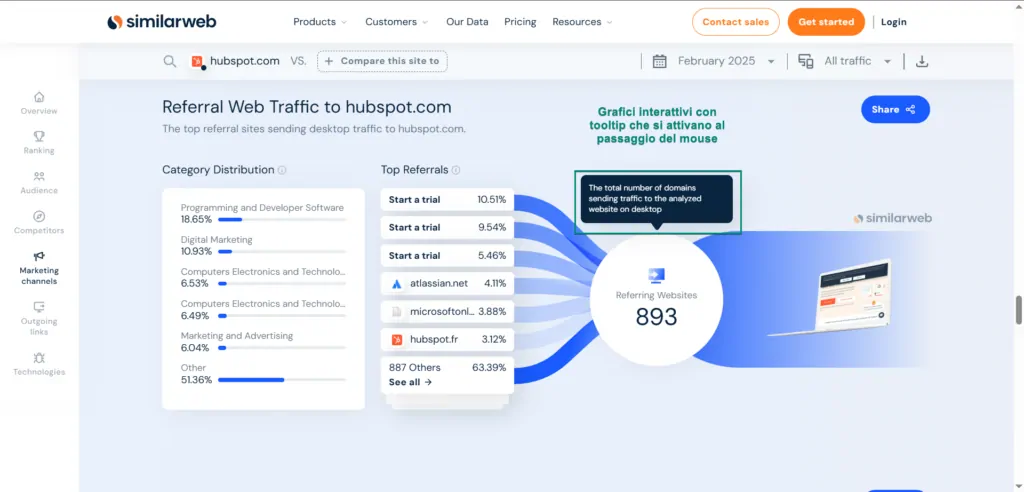Click the monitor icon above Referring Websites

point(656,275)
